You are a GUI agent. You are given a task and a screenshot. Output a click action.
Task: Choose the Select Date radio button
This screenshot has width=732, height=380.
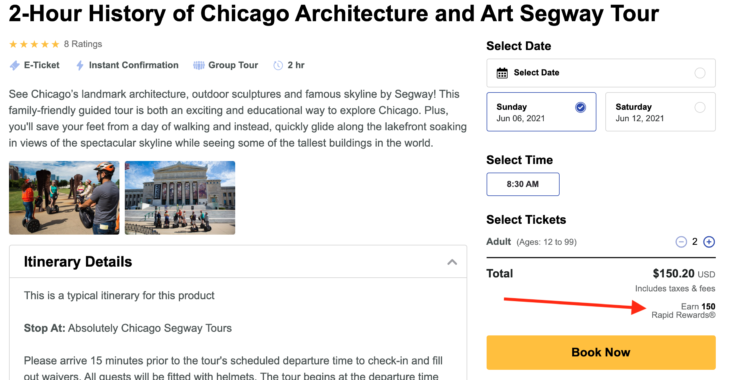click(x=700, y=73)
